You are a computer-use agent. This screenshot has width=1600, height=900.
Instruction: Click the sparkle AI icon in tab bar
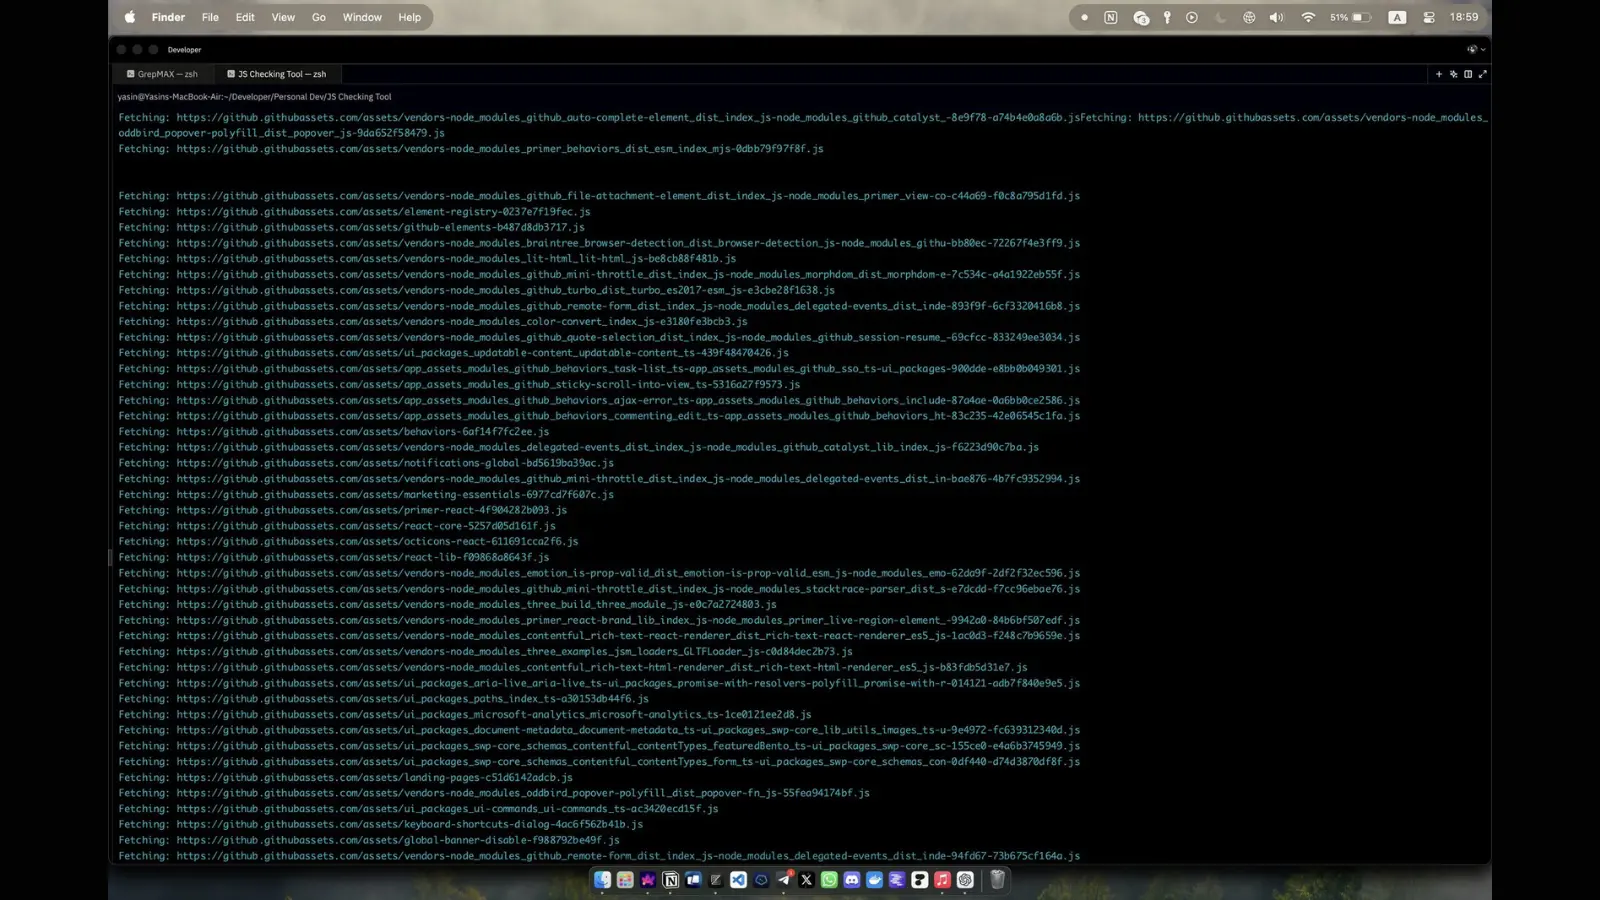(x=1453, y=74)
